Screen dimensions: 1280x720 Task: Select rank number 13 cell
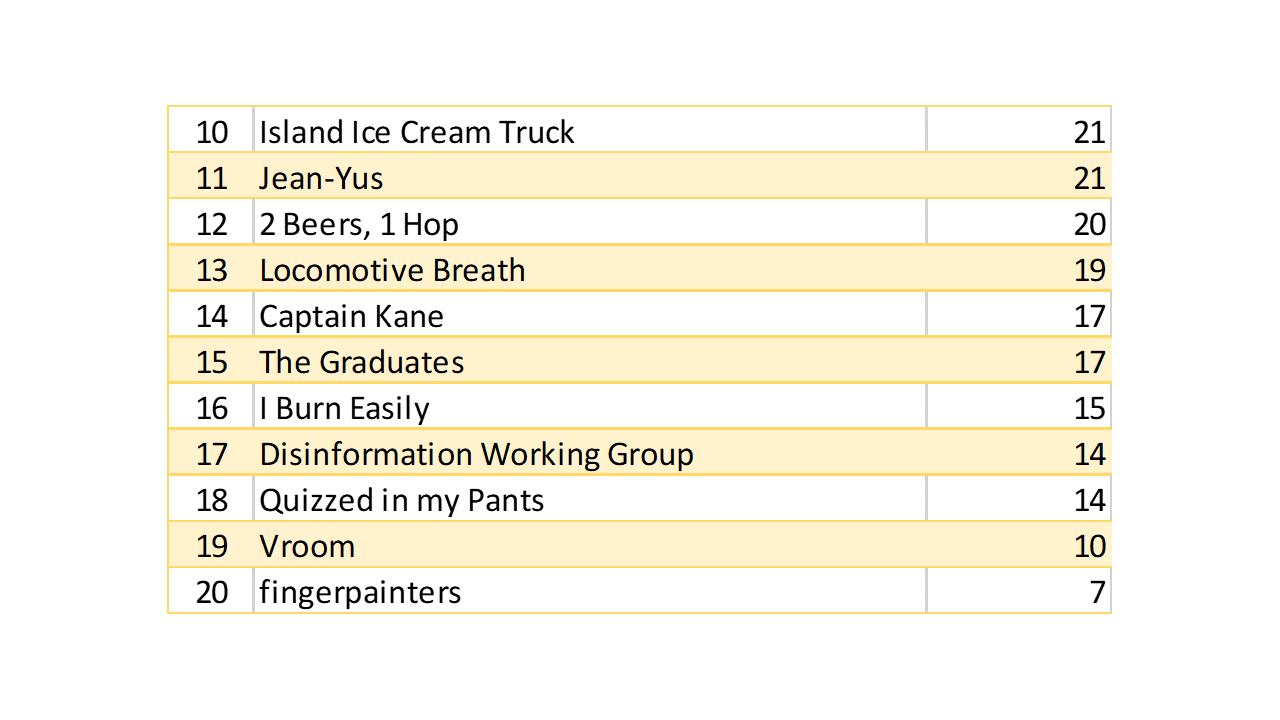point(212,270)
